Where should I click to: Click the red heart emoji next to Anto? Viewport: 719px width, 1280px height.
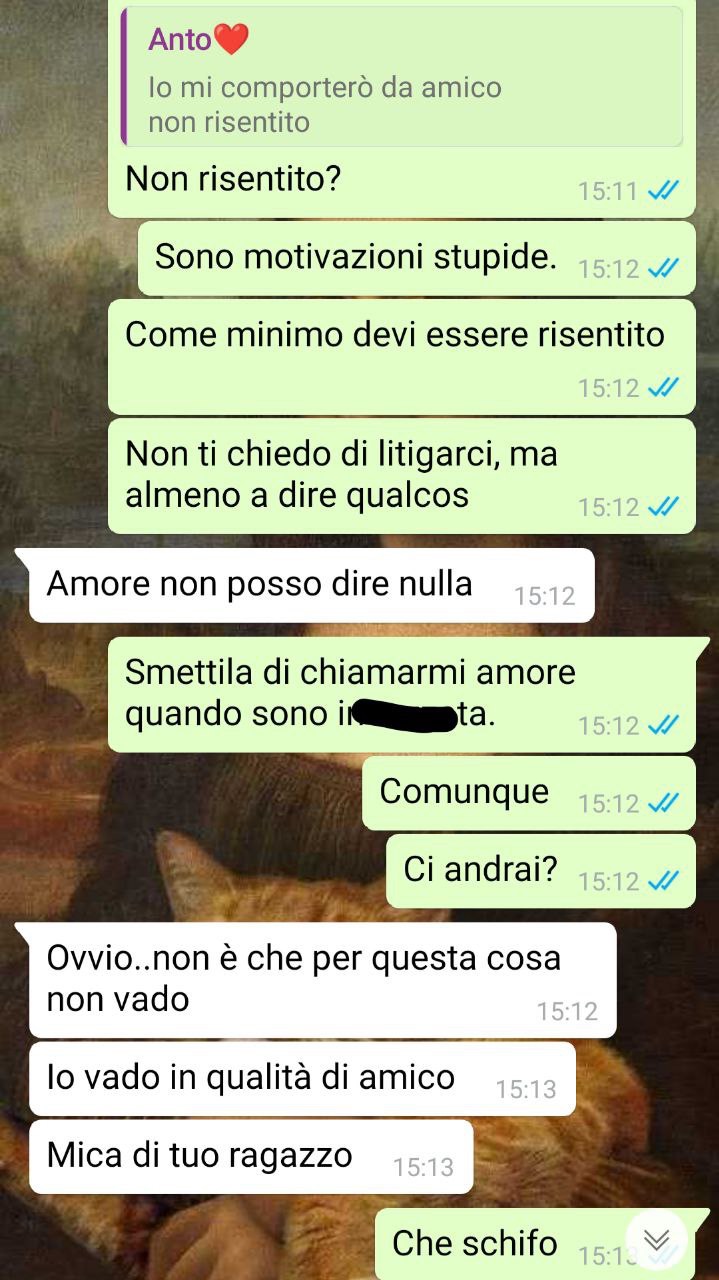coord(231,39)
